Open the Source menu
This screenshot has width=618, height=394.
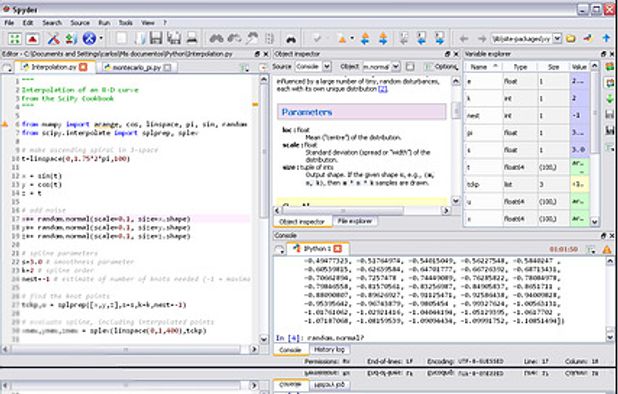pyautogui.click(x=80, y=22)
